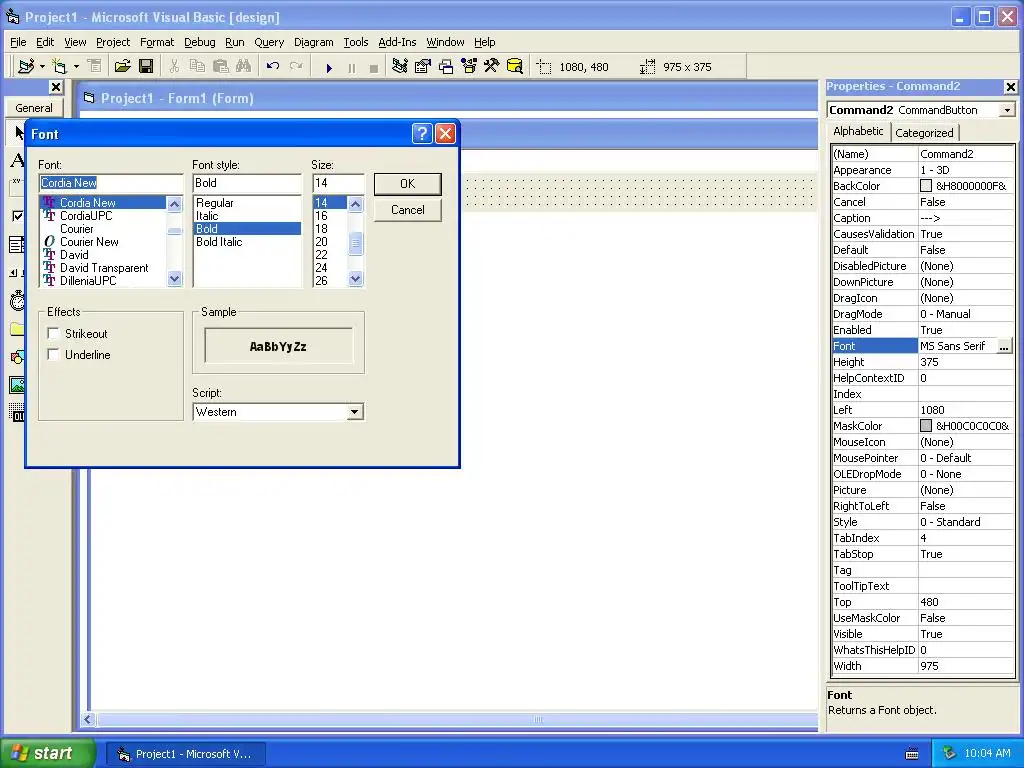Select 'Bold Italic' in the font style list
The height and width of the screenshot is (768, 1024).
point(219,242)
